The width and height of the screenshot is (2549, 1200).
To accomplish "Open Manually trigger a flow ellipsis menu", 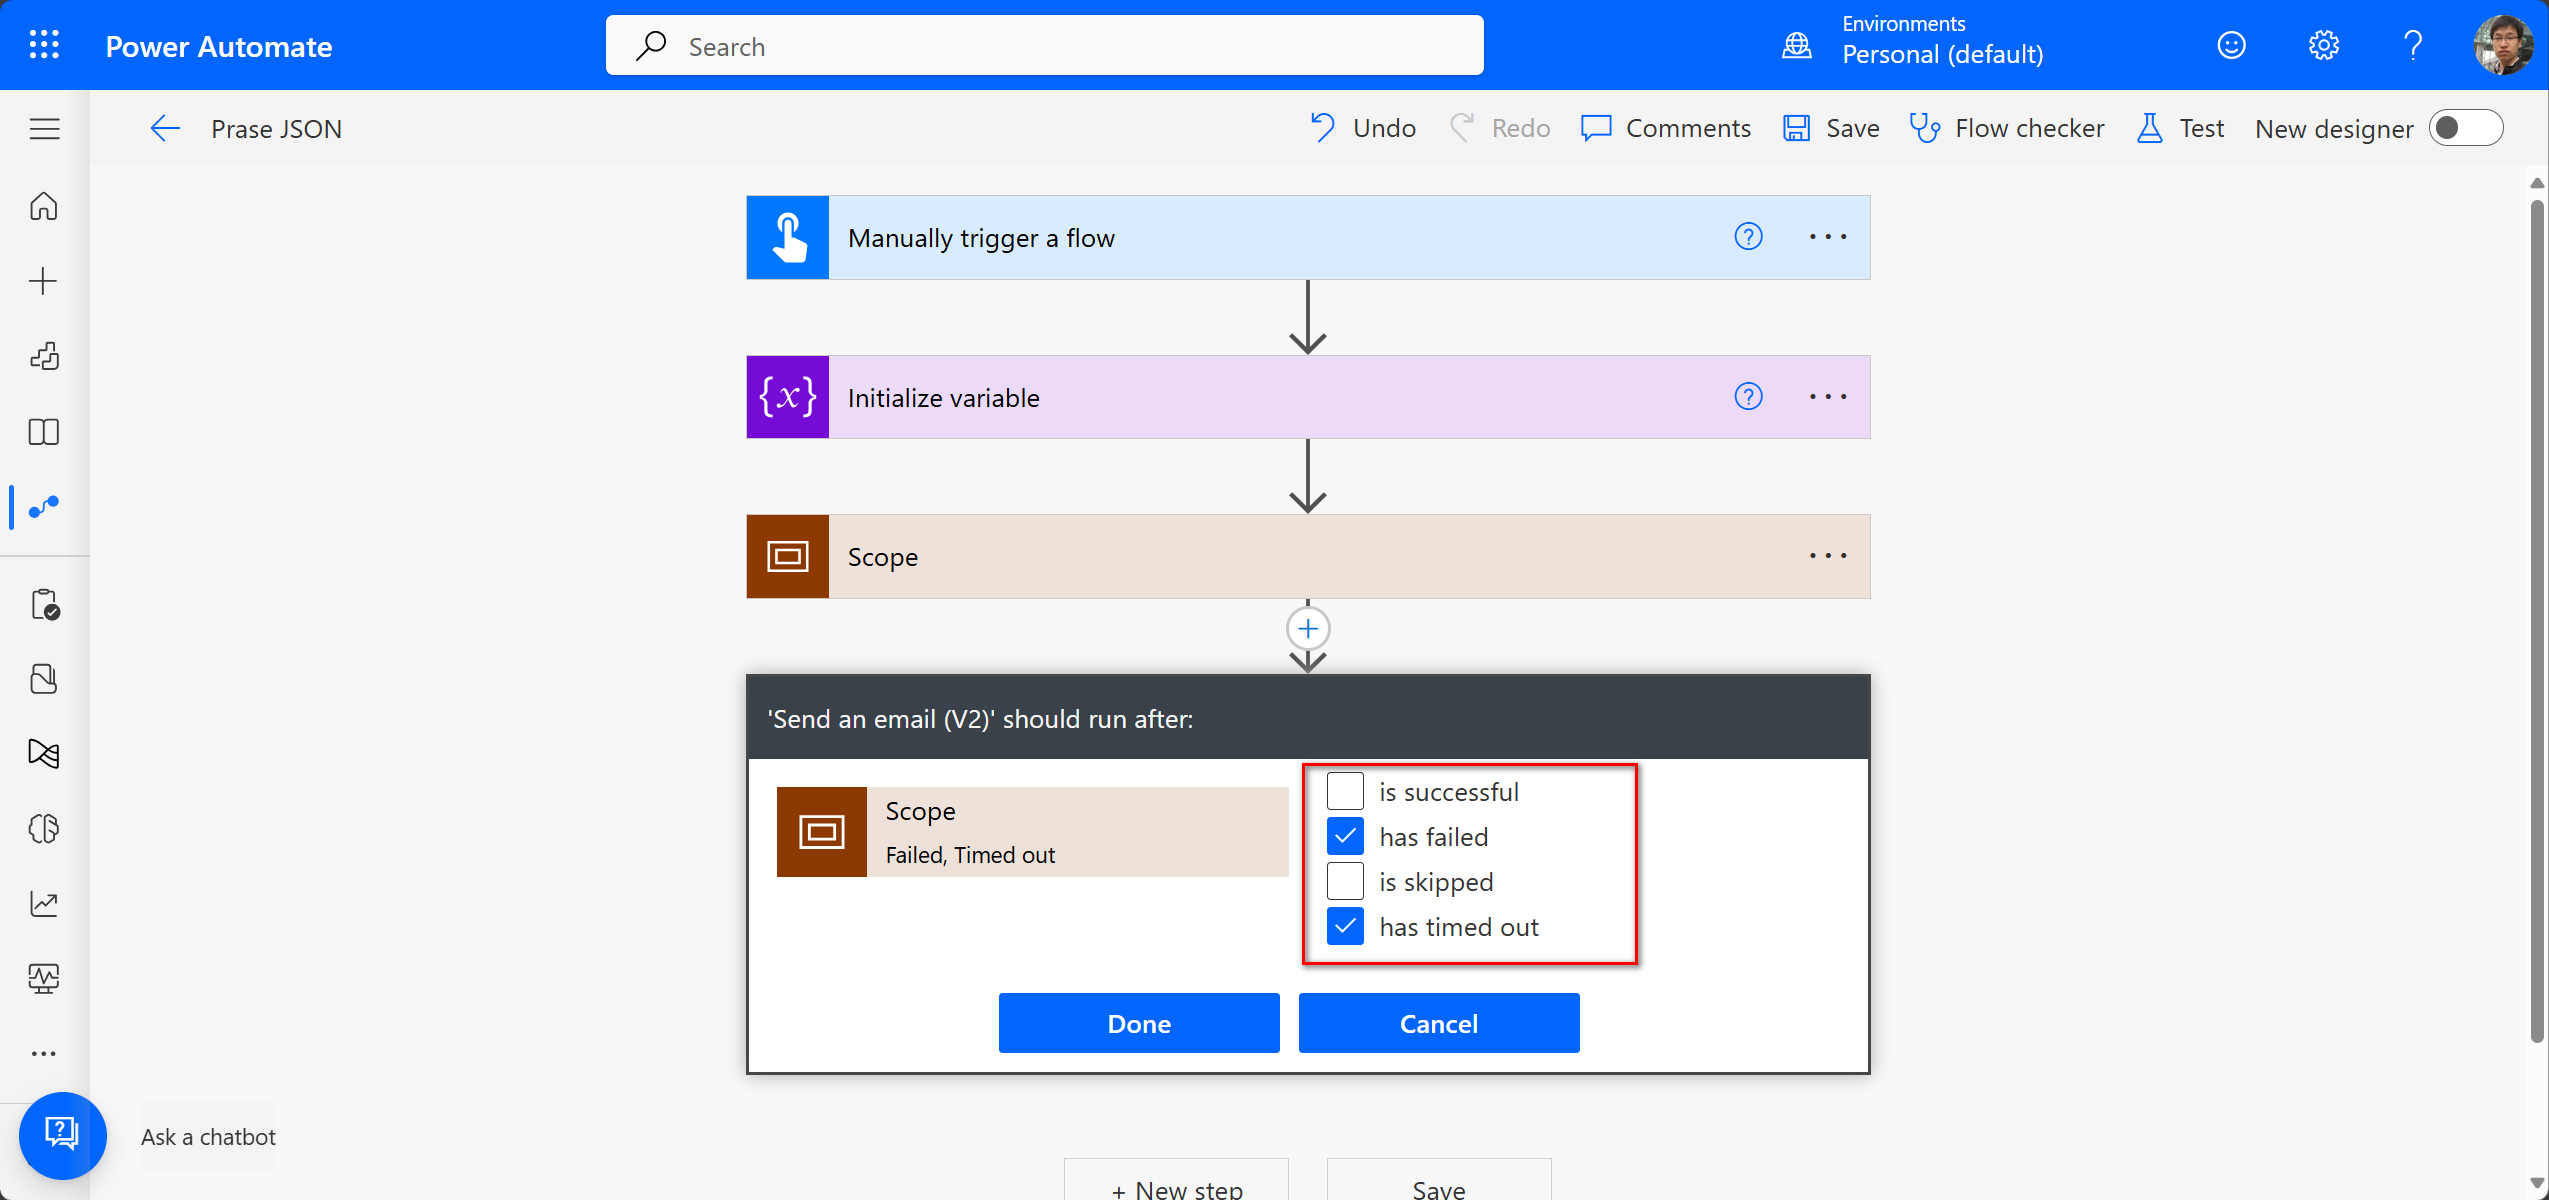I will tap(1827, 237).
